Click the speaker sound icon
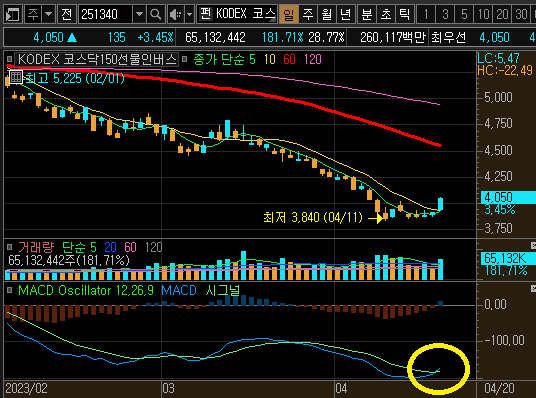 click(x=176, y=14)
